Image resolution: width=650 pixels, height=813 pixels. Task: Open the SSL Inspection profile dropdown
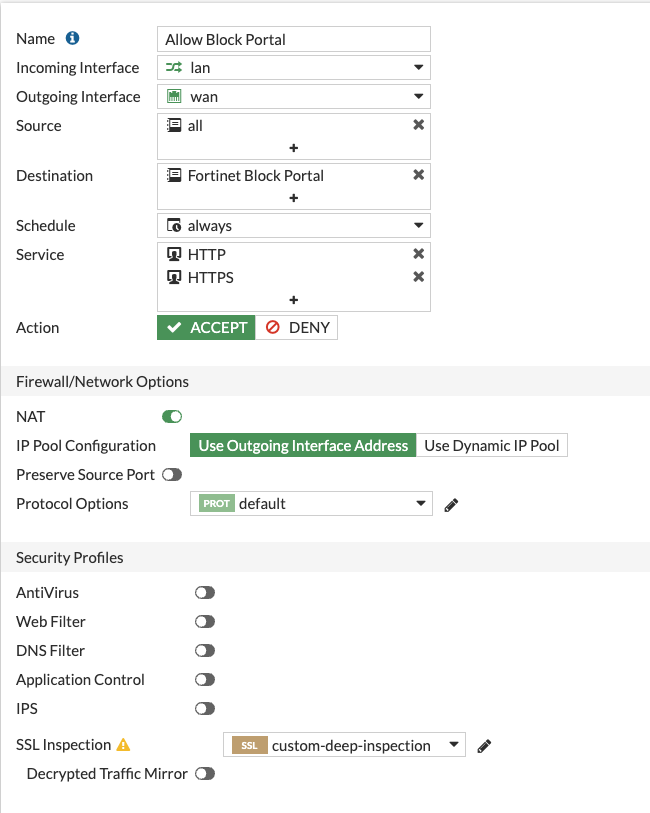[x=344, y=745]
